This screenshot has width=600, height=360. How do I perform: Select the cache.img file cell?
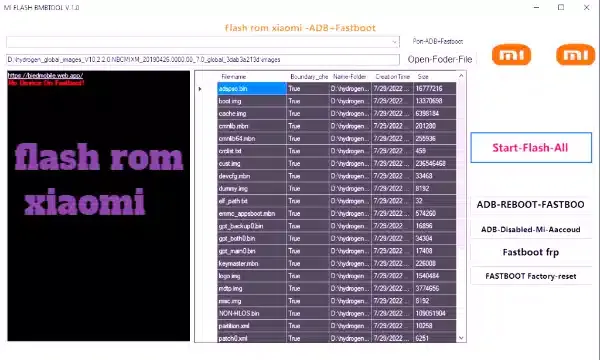click(252, 114)
